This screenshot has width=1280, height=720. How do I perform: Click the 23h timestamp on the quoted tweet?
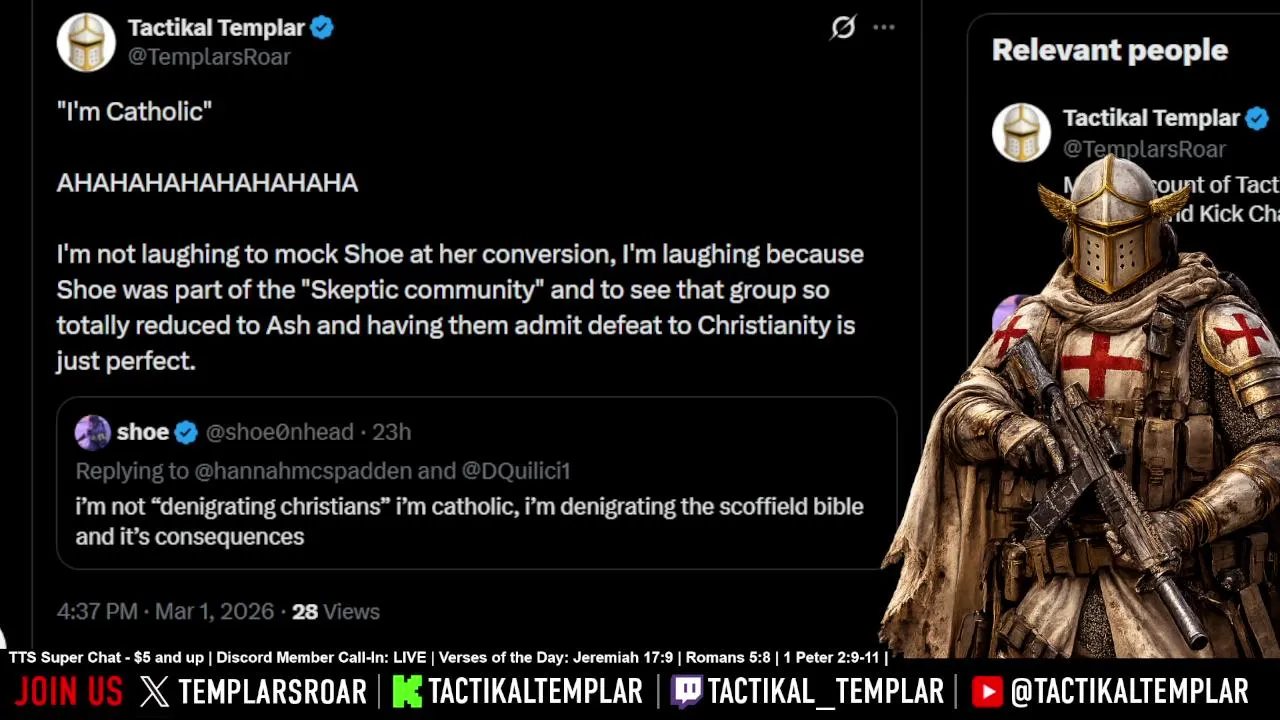pyautogui.click(x=391, y=432)
